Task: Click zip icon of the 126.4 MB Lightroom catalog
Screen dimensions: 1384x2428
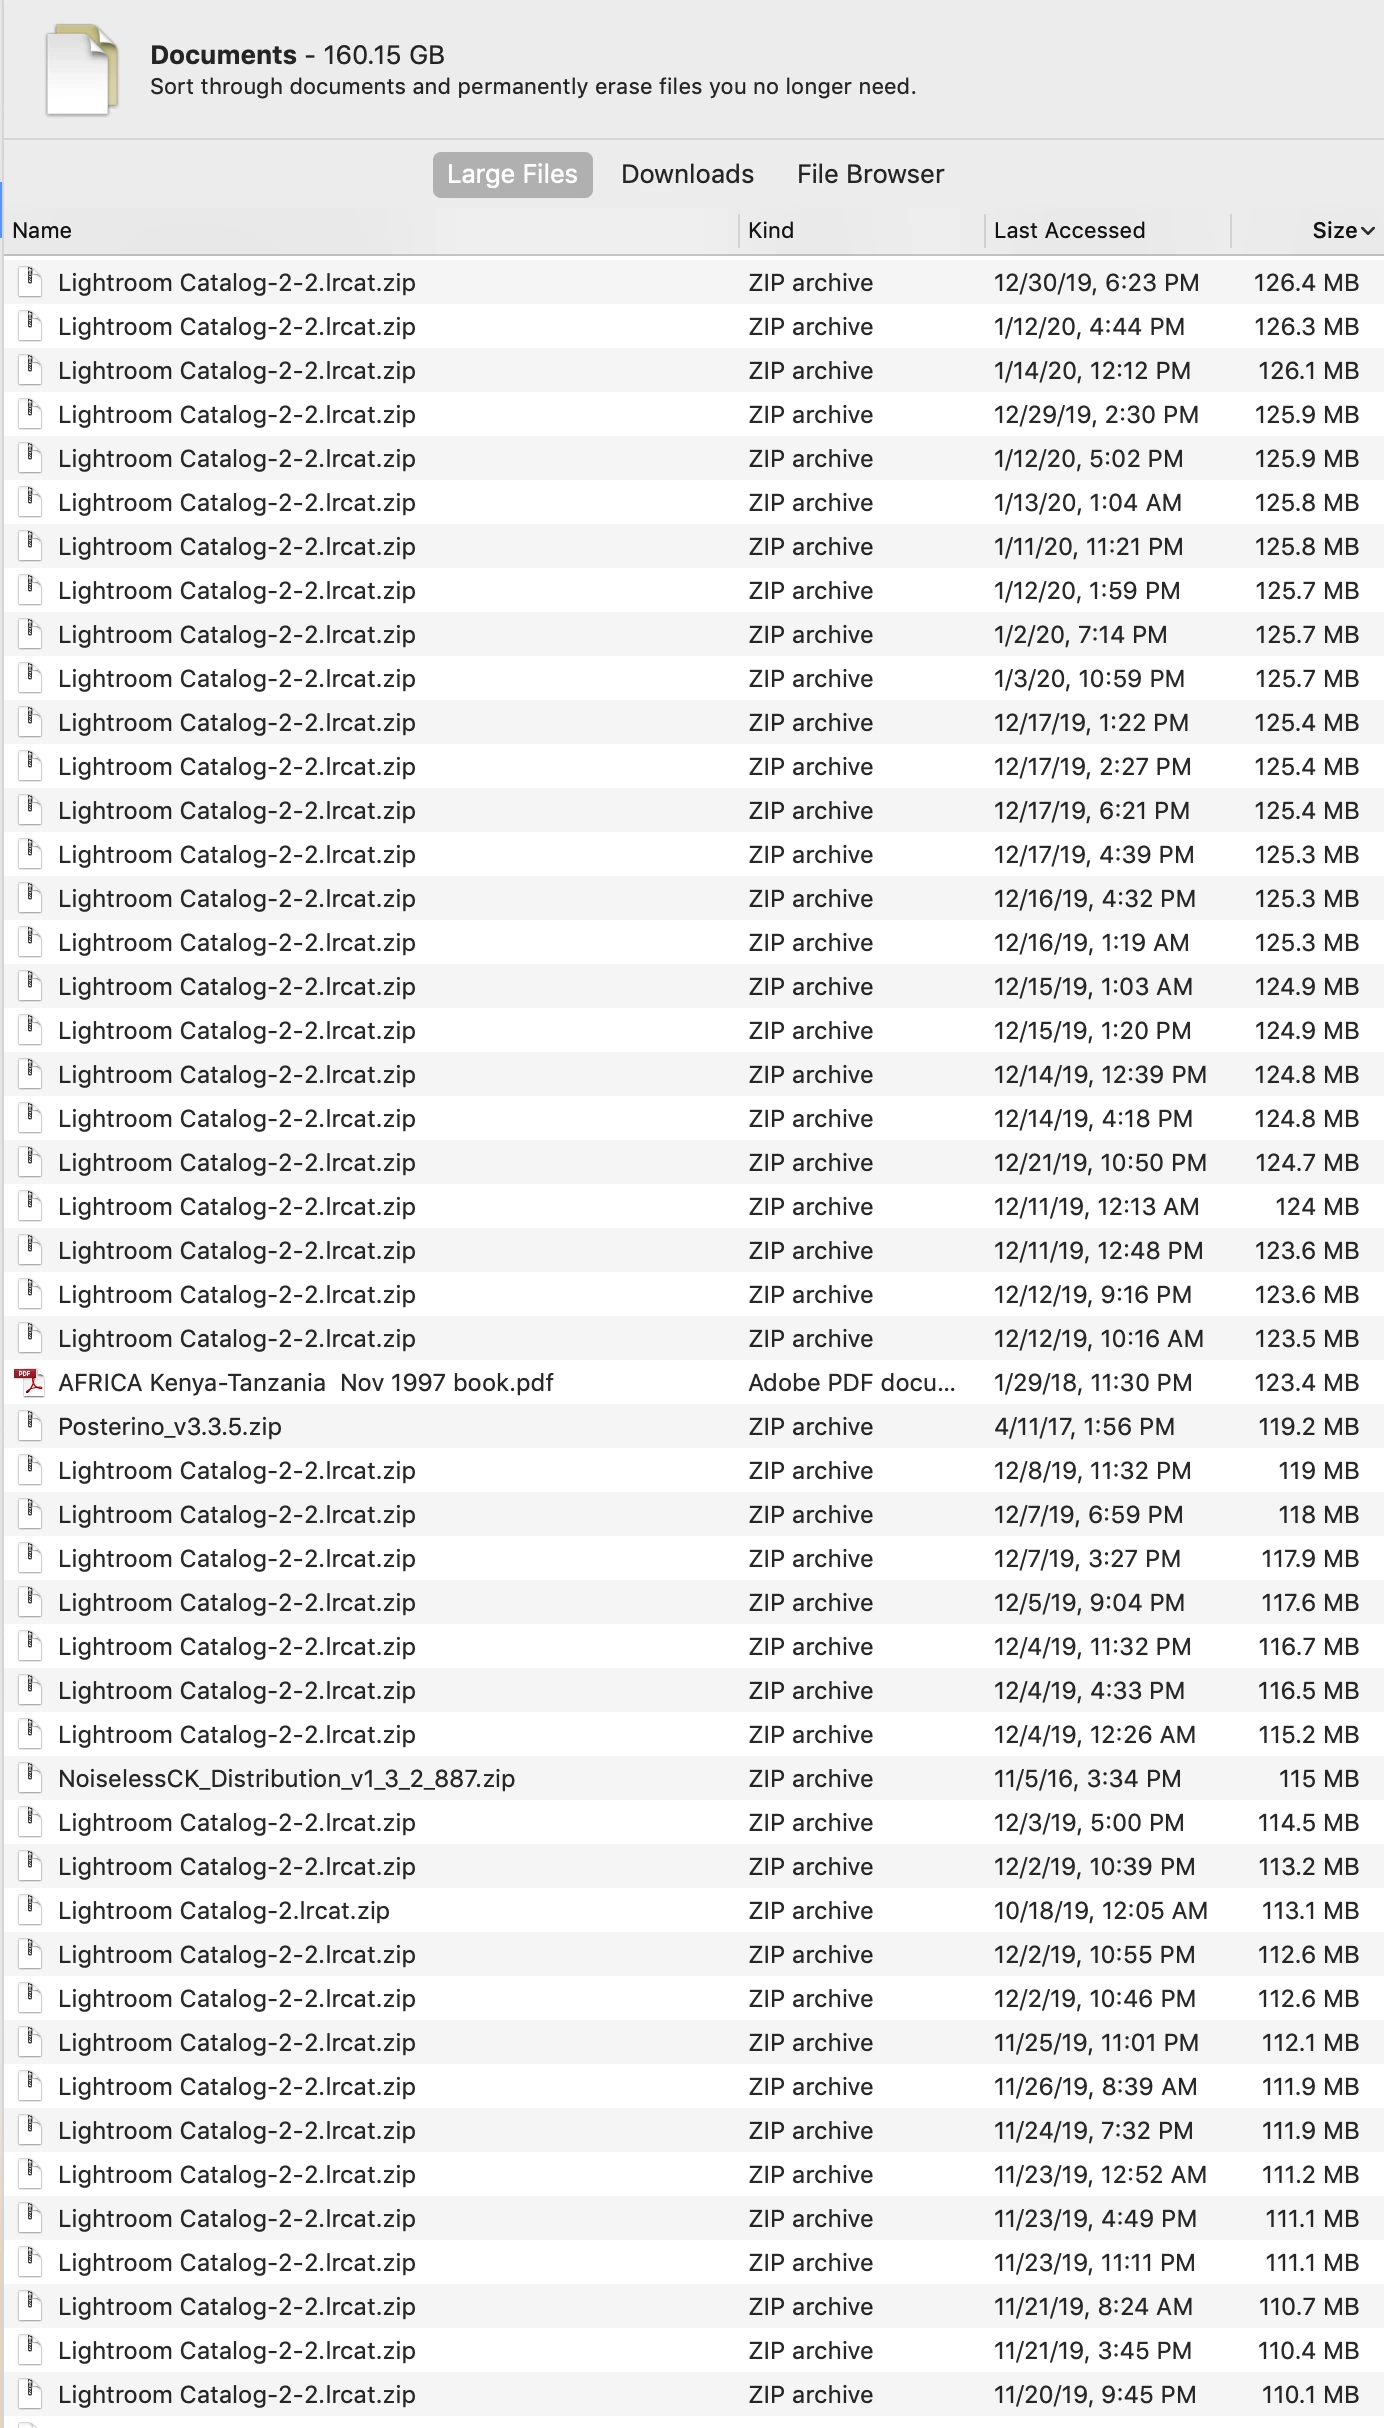Action: coord(30,282)
